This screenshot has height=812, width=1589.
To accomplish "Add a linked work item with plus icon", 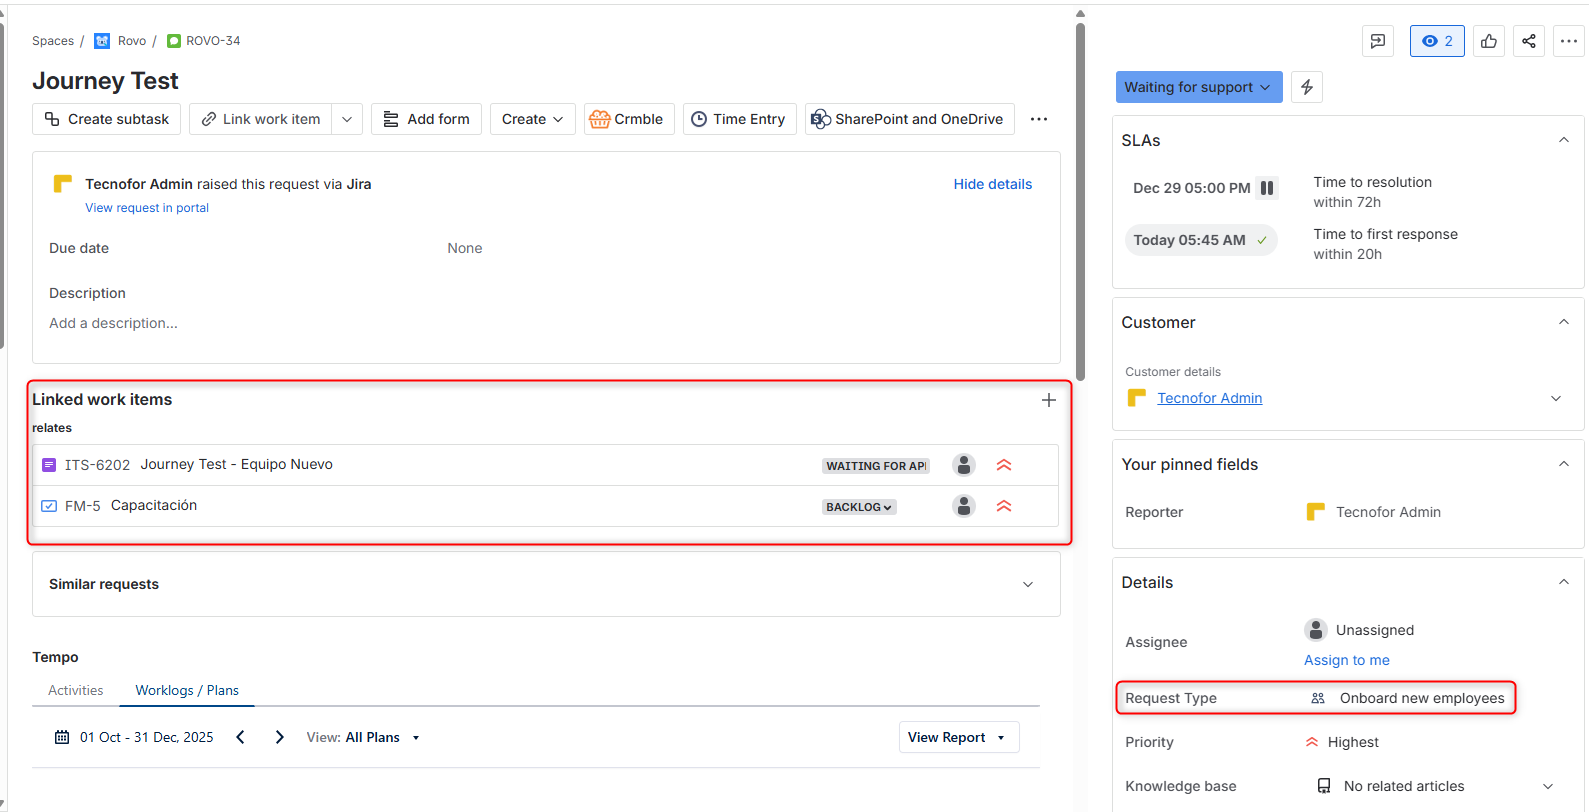I will coord(1048,400).
